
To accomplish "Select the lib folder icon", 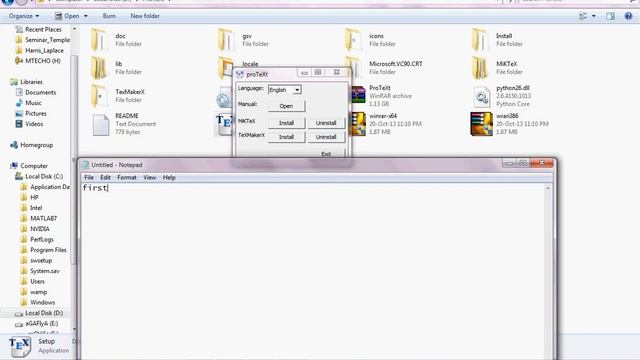I will (99, 68).
